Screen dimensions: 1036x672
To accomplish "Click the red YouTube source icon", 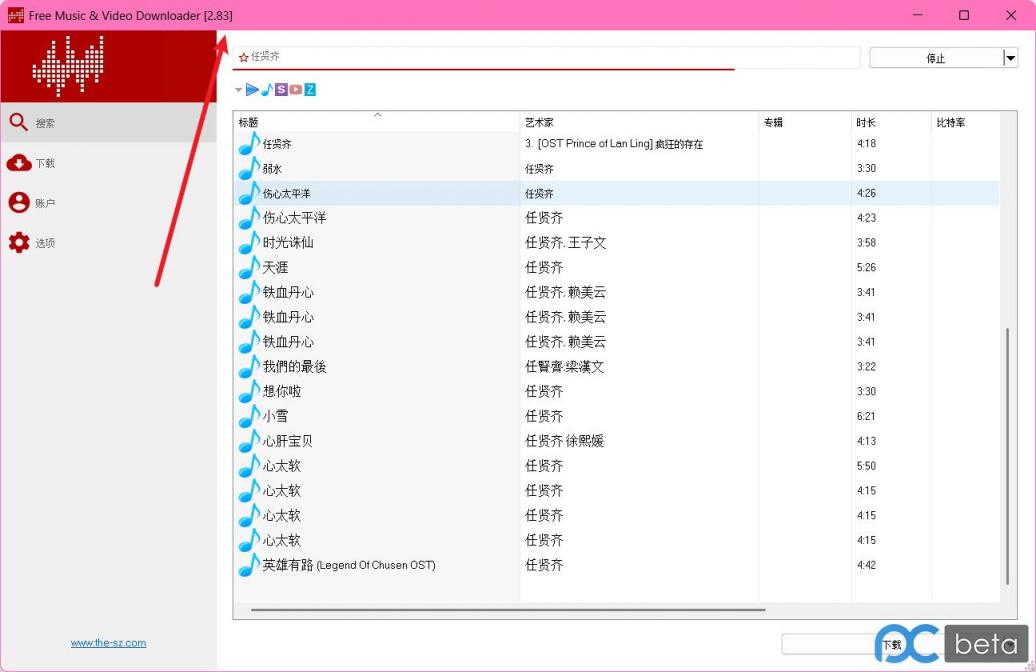I will pos(295,90).
